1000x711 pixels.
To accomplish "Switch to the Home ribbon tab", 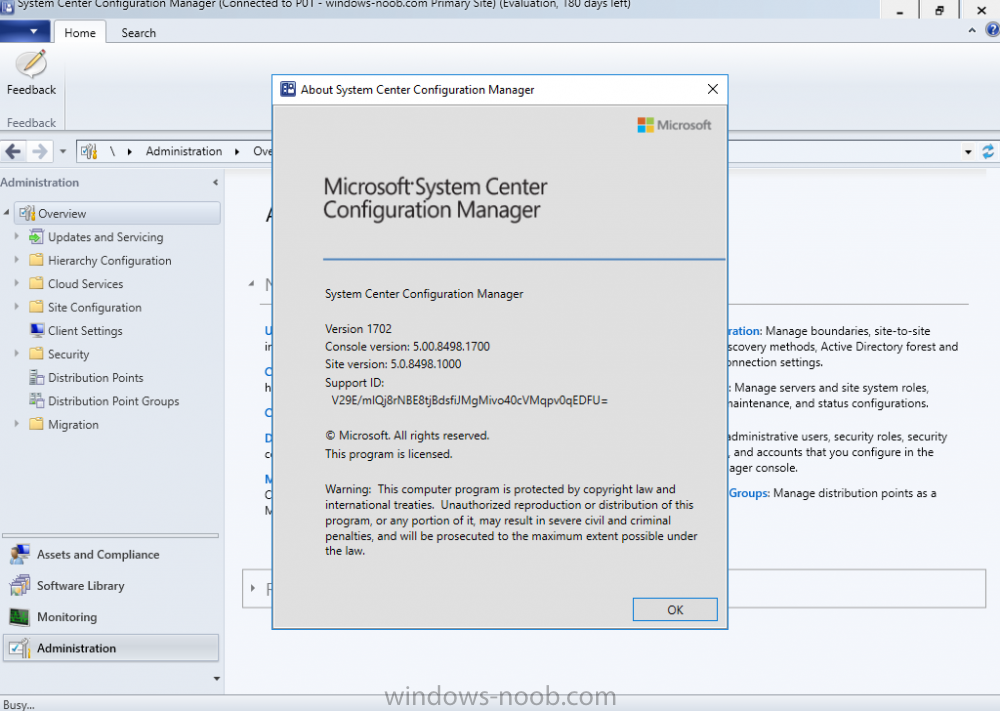I will tap(80, 33).
